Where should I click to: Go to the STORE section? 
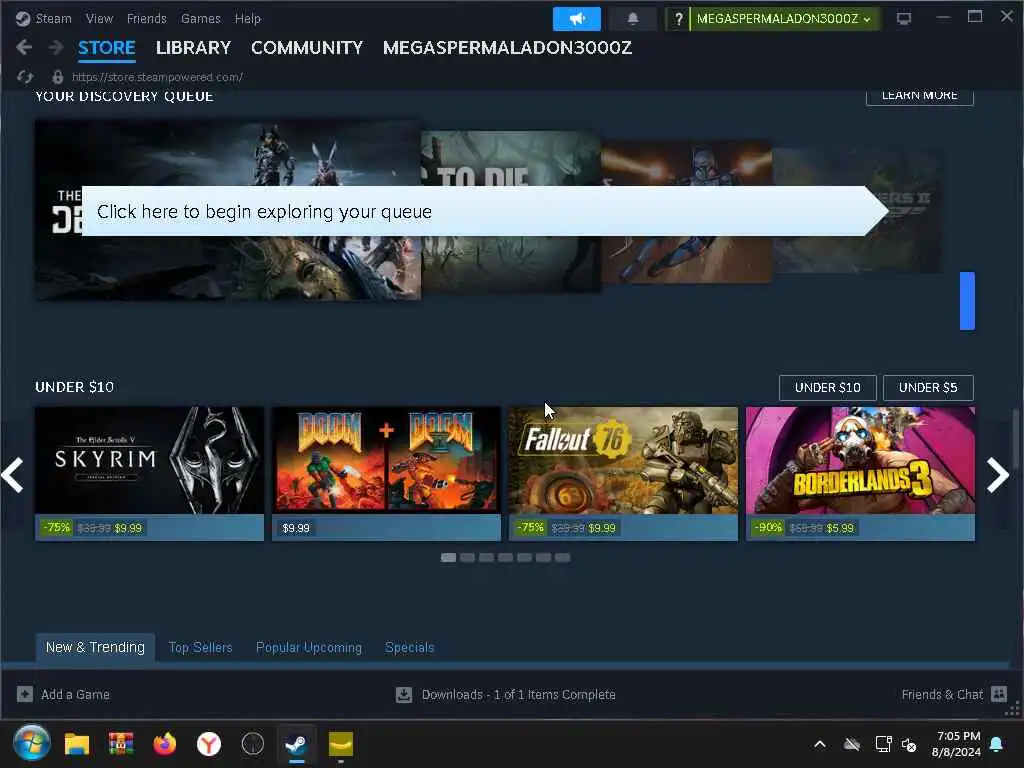coord(107,48)
